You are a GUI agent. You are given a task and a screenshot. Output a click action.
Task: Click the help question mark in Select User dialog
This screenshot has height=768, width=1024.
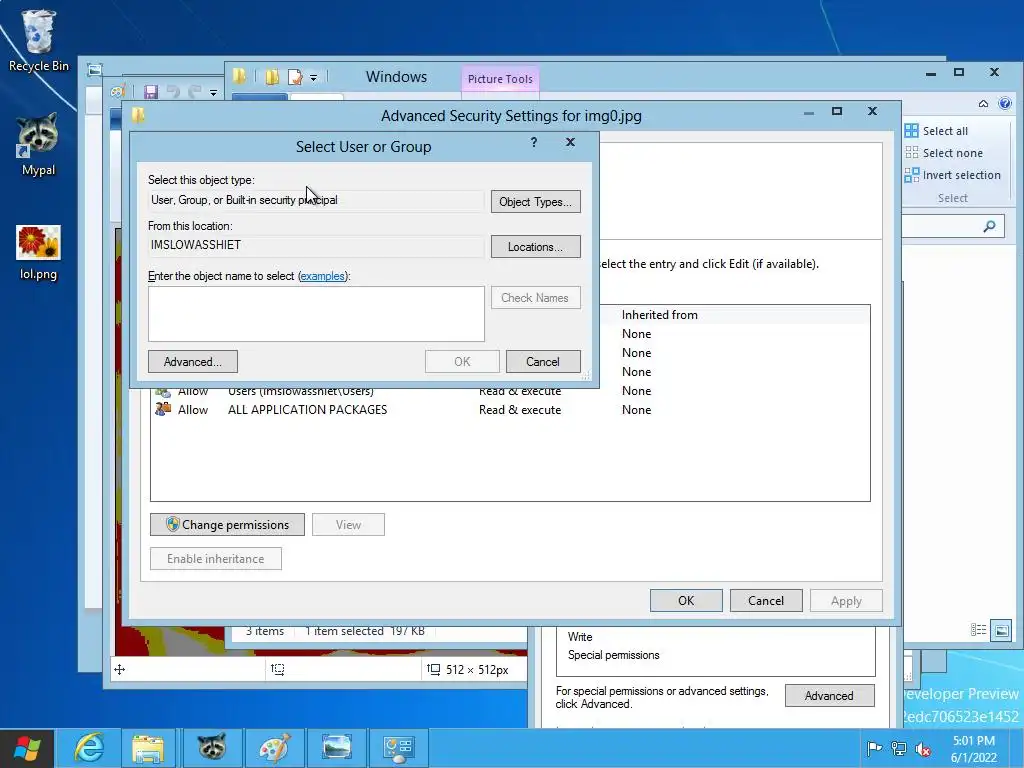(x=534, y=142)
